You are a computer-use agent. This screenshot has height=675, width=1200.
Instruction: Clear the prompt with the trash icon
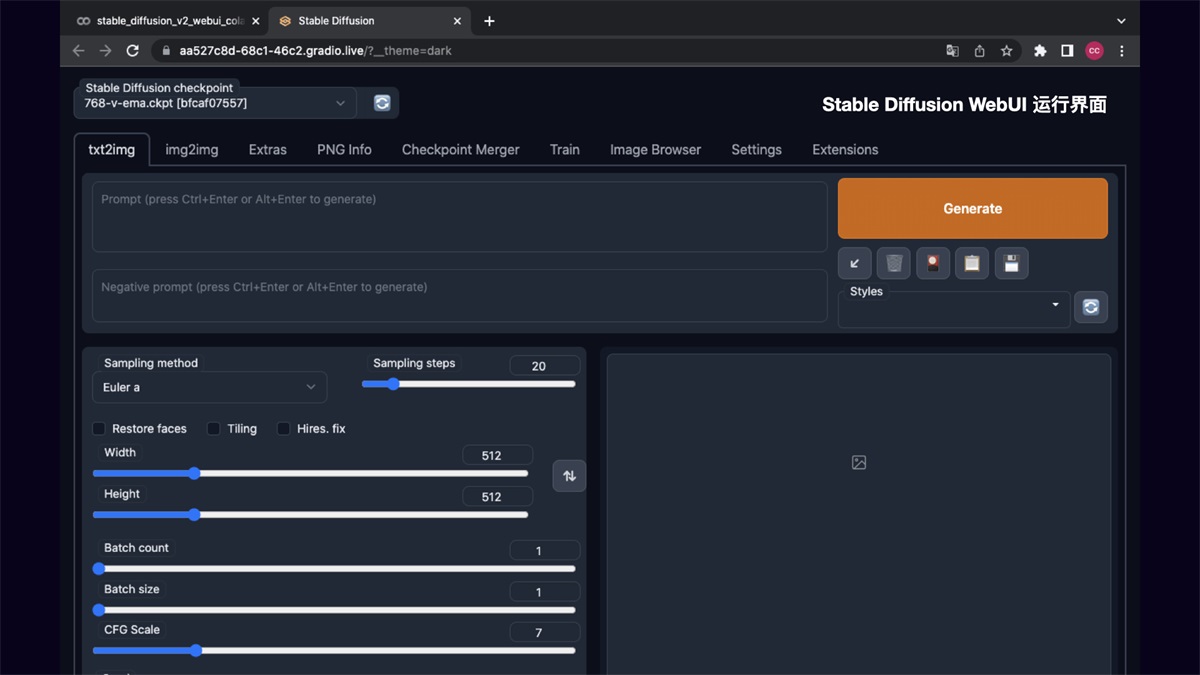(893, 263)
